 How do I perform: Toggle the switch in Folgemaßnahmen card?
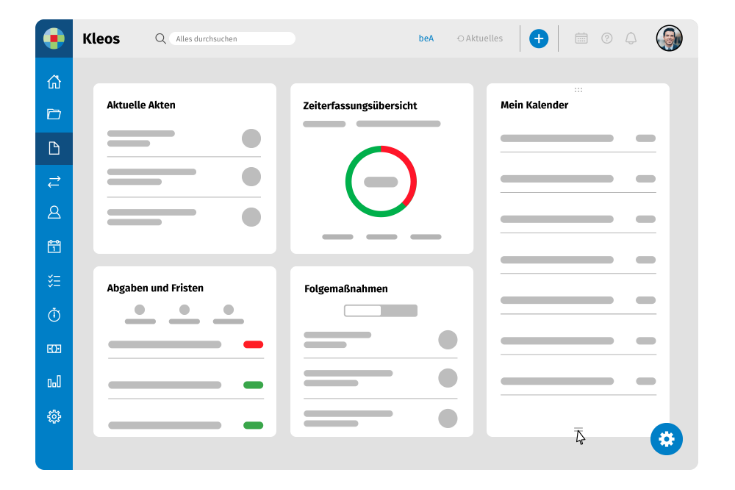(x=380, y=311)
